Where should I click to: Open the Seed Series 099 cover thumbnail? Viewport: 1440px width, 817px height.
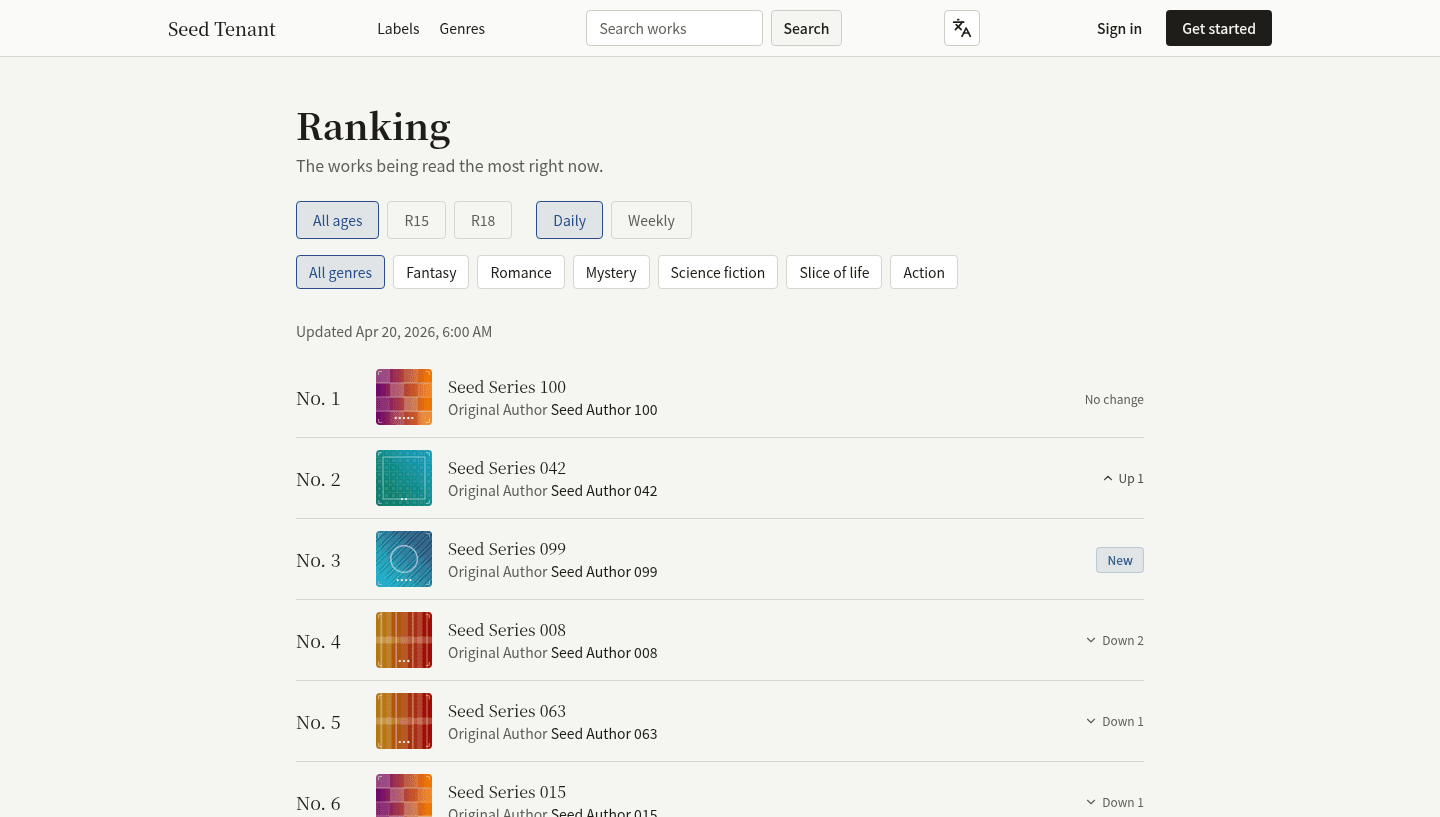(x=404, y=559)
